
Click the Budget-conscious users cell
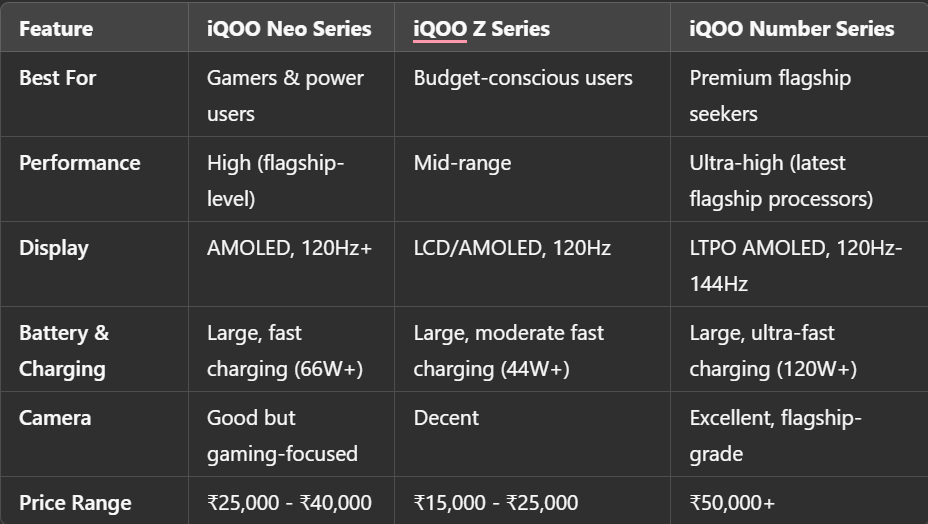[x=522, y=78]
